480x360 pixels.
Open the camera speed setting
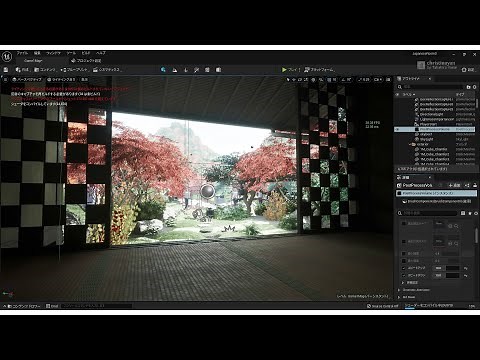tap(378, 80)
